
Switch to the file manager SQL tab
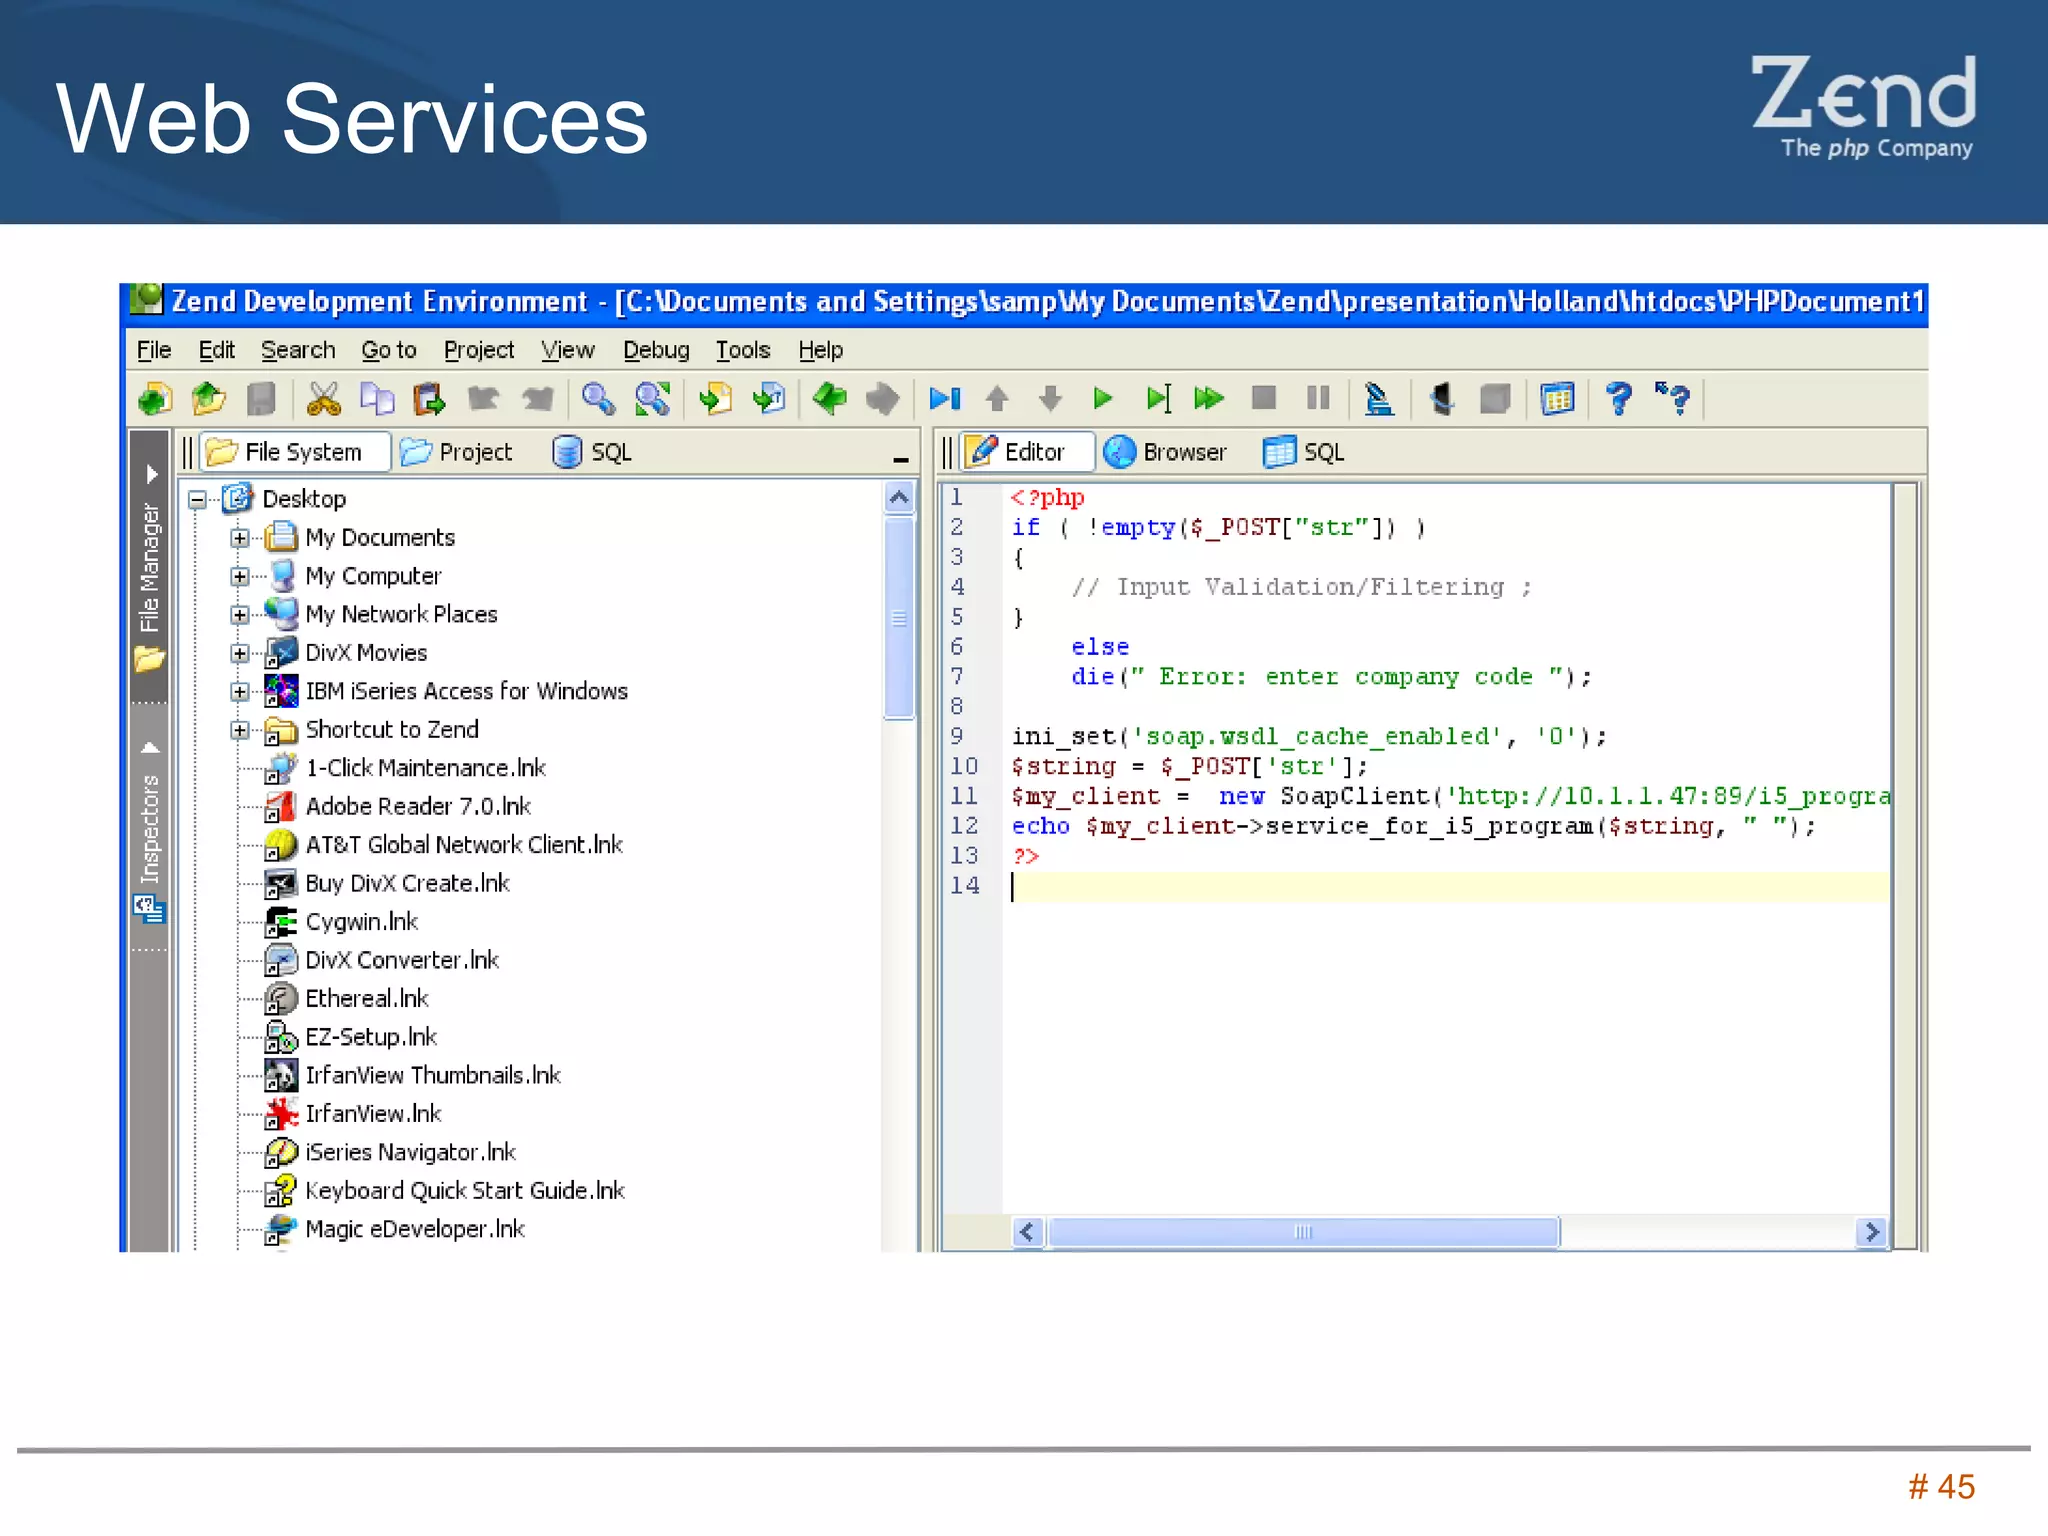click(593, 452)
